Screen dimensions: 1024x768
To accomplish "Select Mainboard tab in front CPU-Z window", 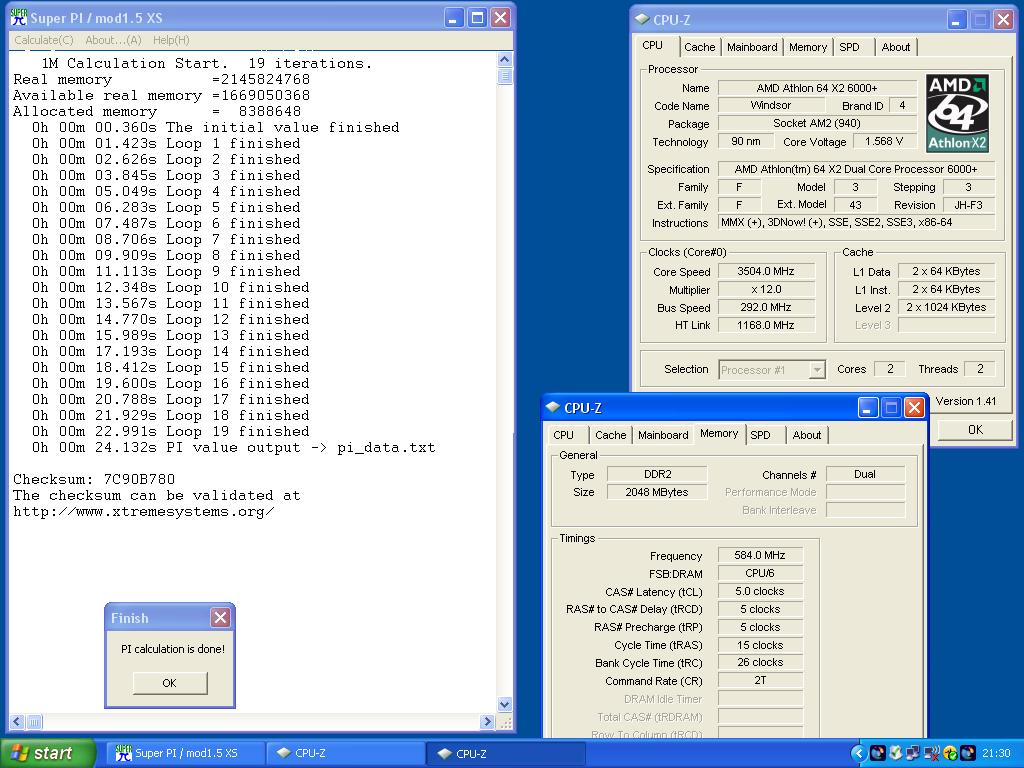I will tap(663, 435).
